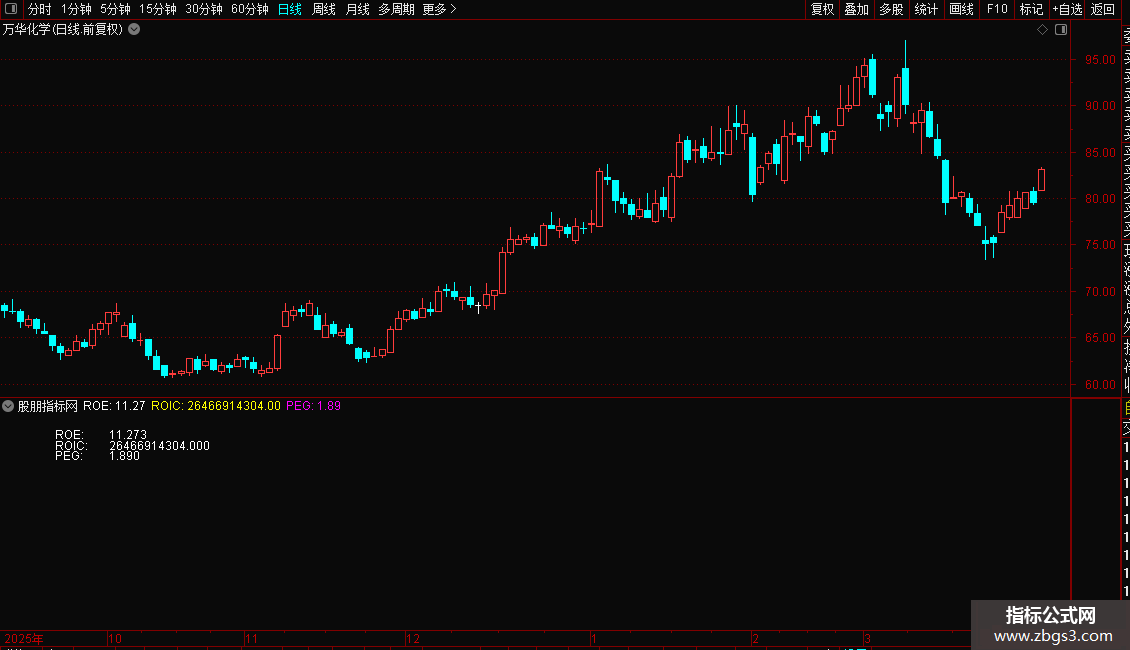
Task: Switch to 分时 intraday view
Action: (x=40, y=9)
